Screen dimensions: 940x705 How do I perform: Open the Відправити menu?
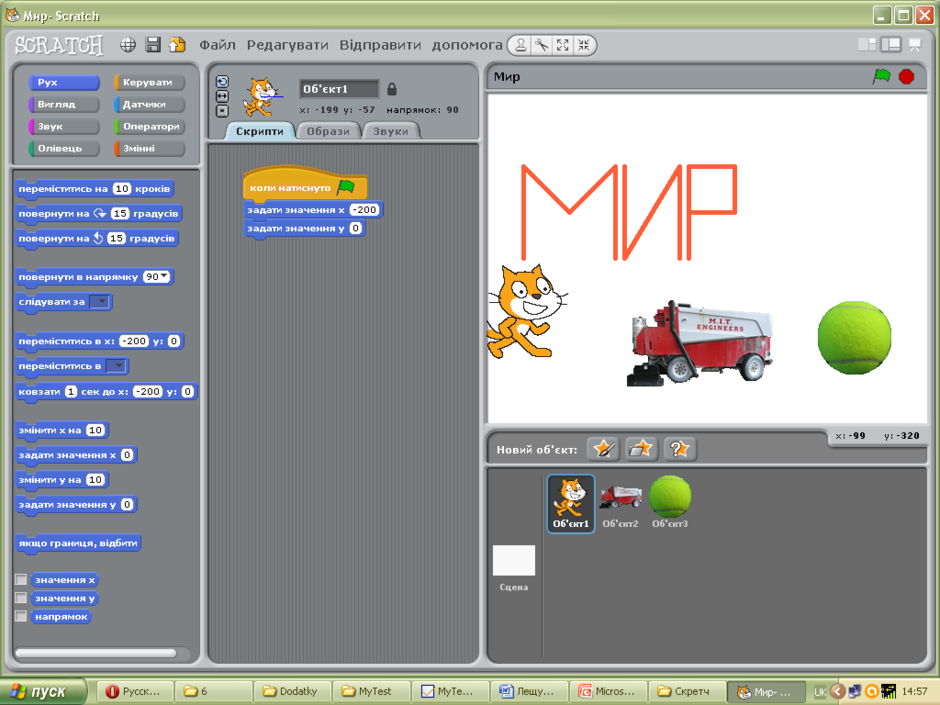click(380, 45)
